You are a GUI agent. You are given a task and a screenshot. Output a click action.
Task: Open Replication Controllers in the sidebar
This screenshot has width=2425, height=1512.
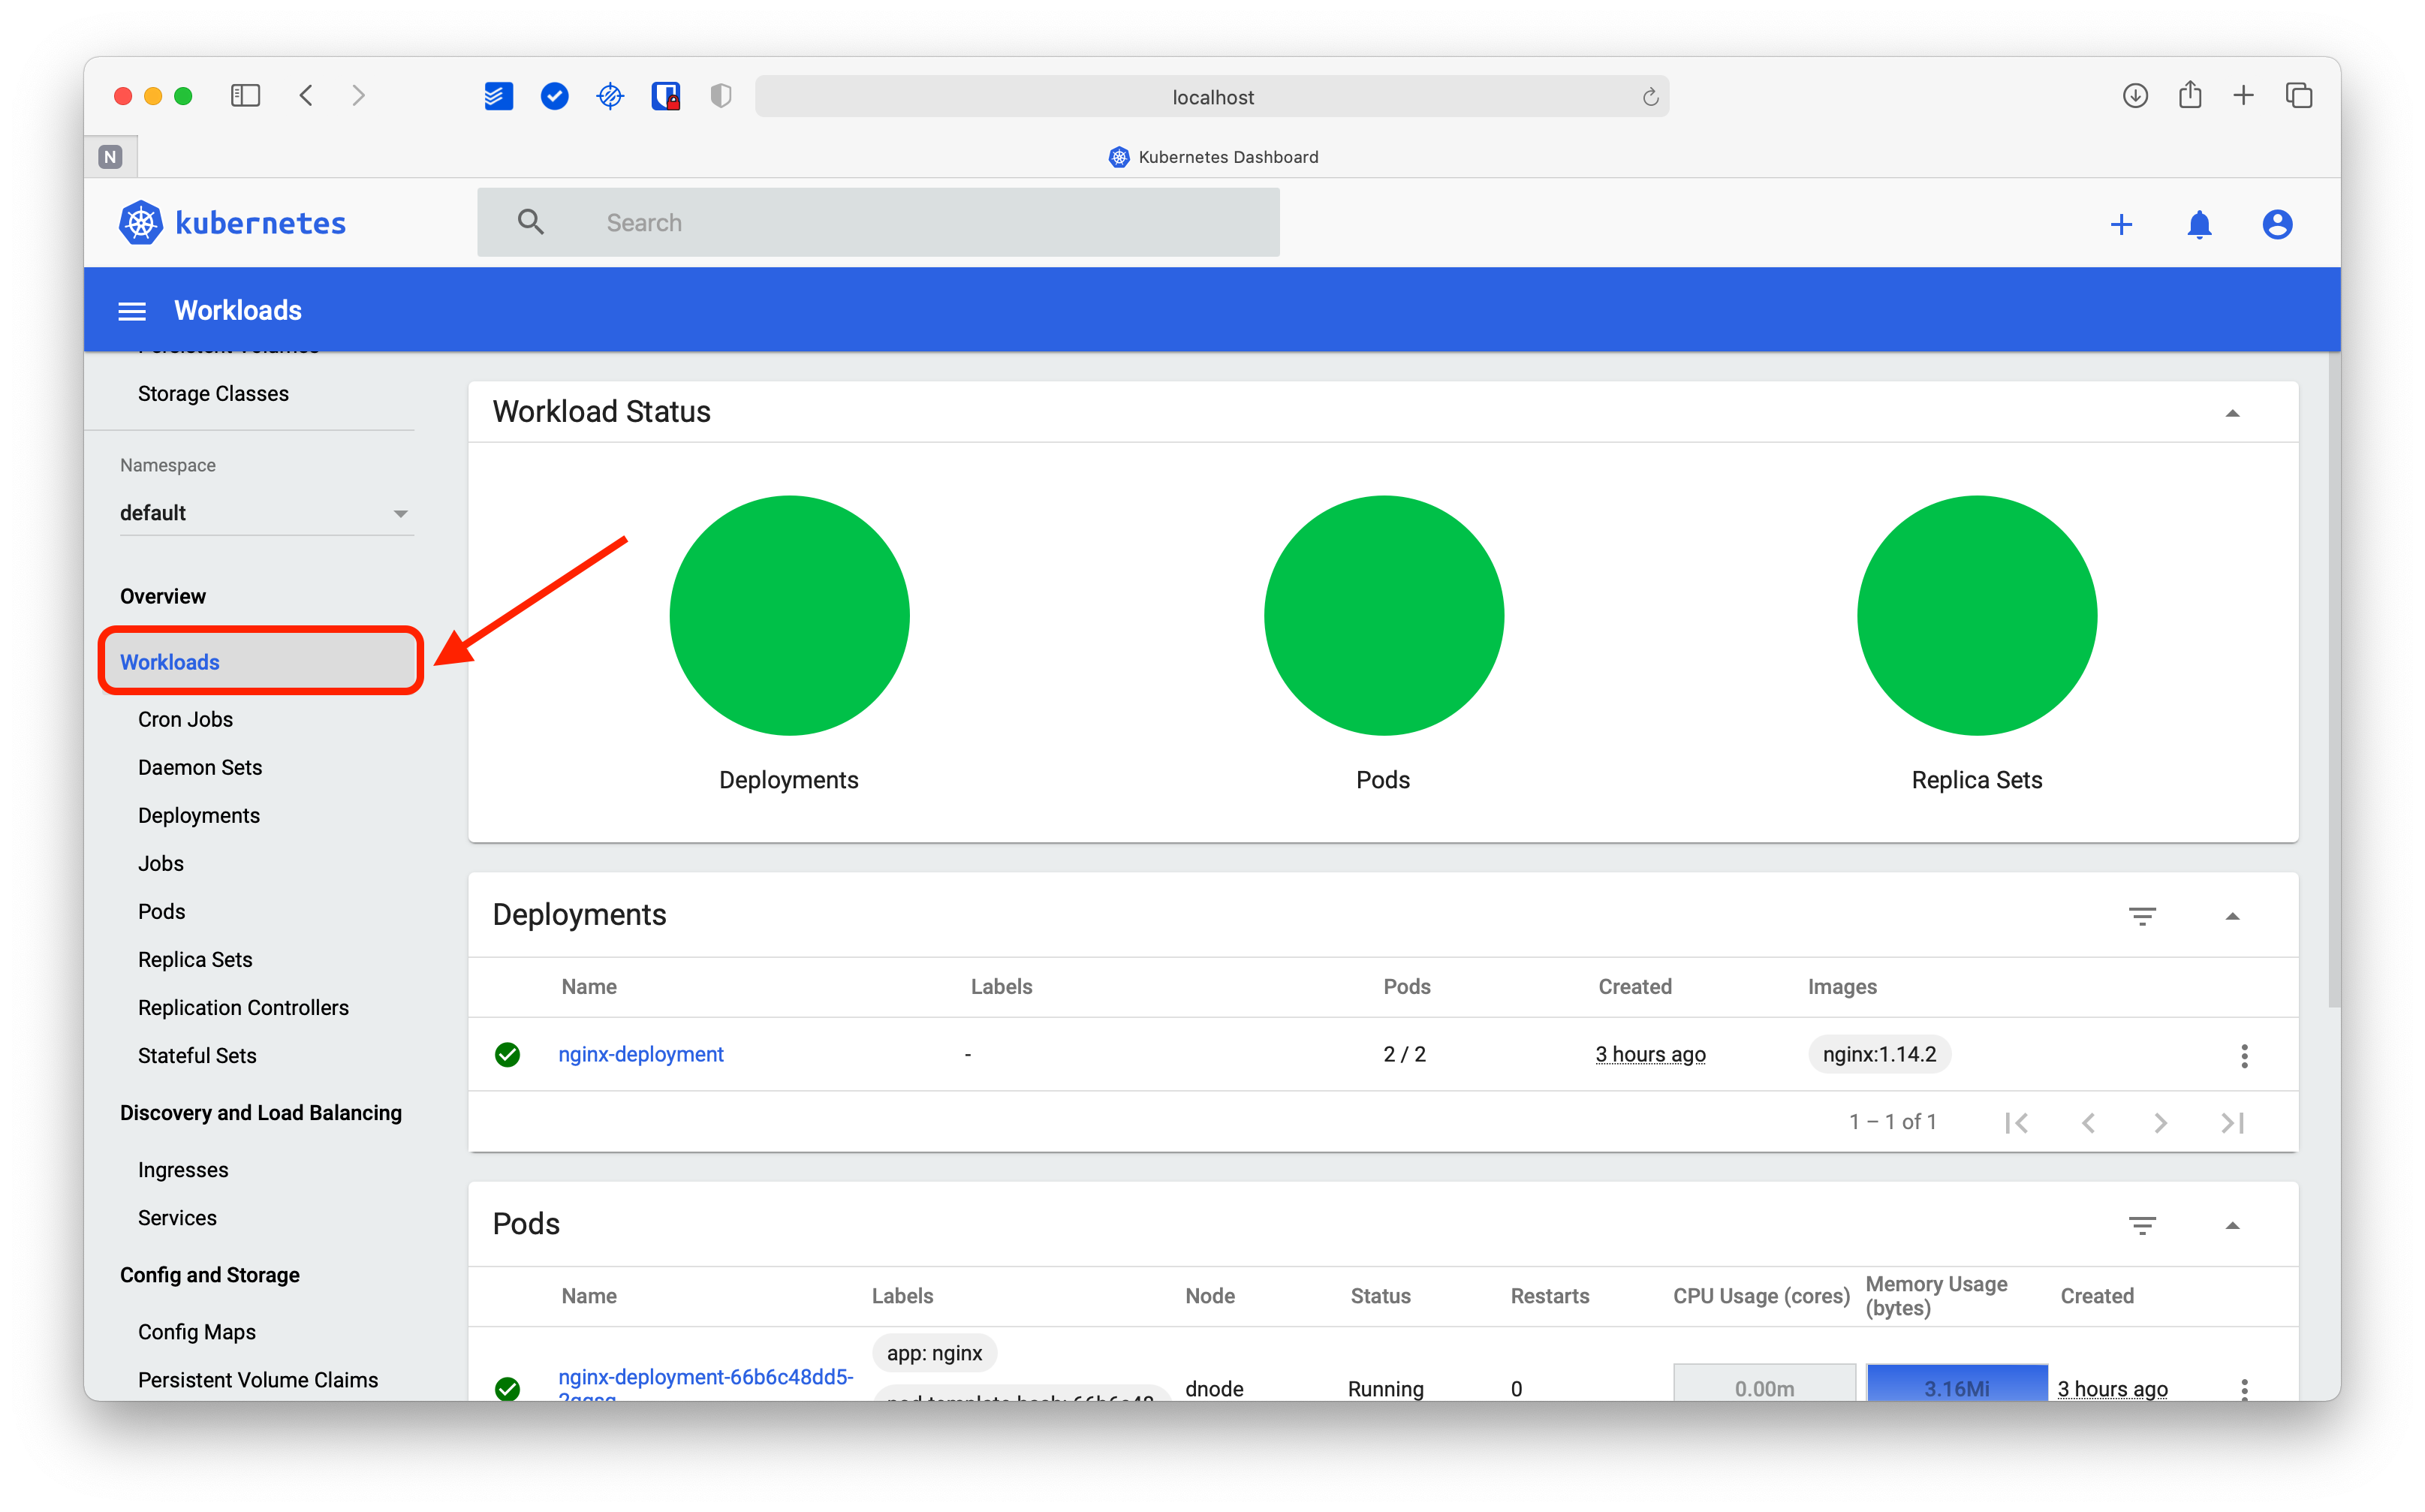click(x=243, y=1007)
